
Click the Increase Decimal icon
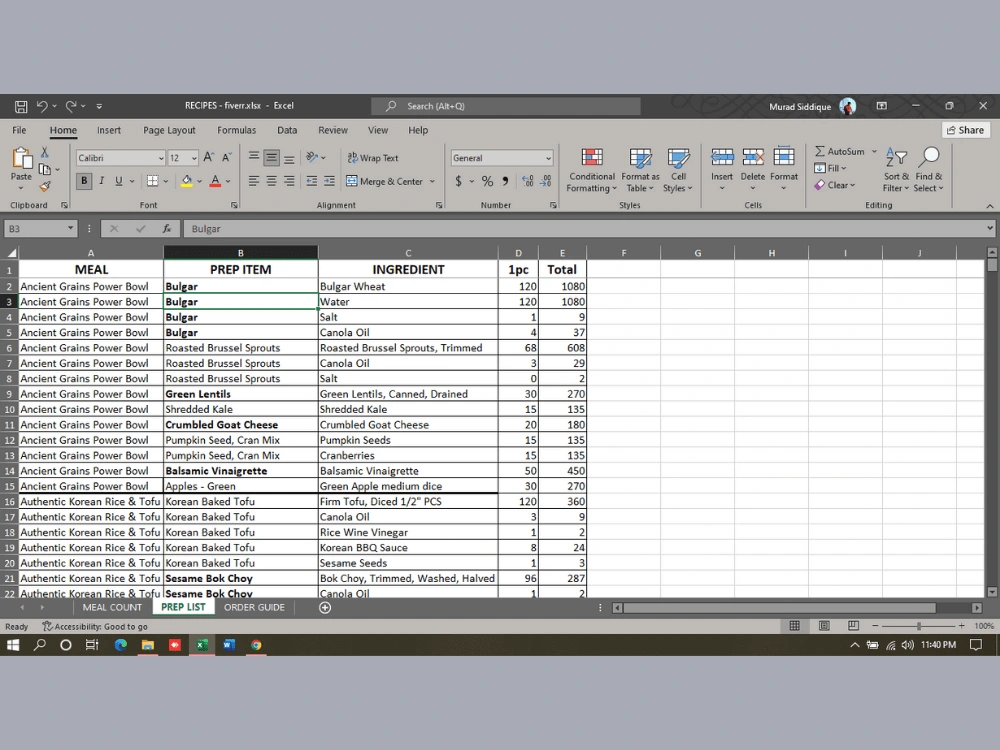point(527,181)
